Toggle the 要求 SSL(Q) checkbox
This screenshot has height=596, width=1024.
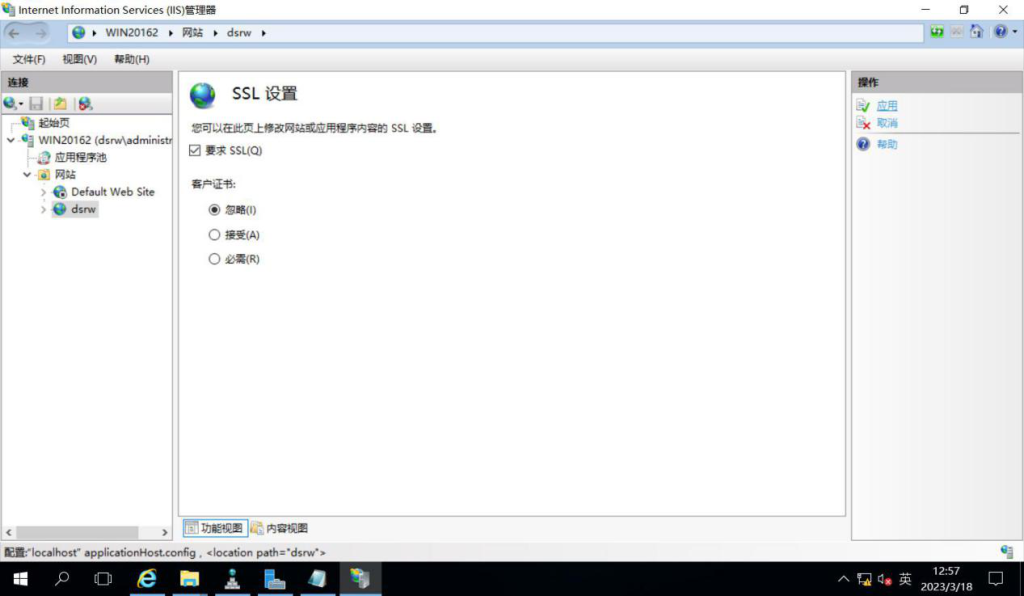(195, 151)
